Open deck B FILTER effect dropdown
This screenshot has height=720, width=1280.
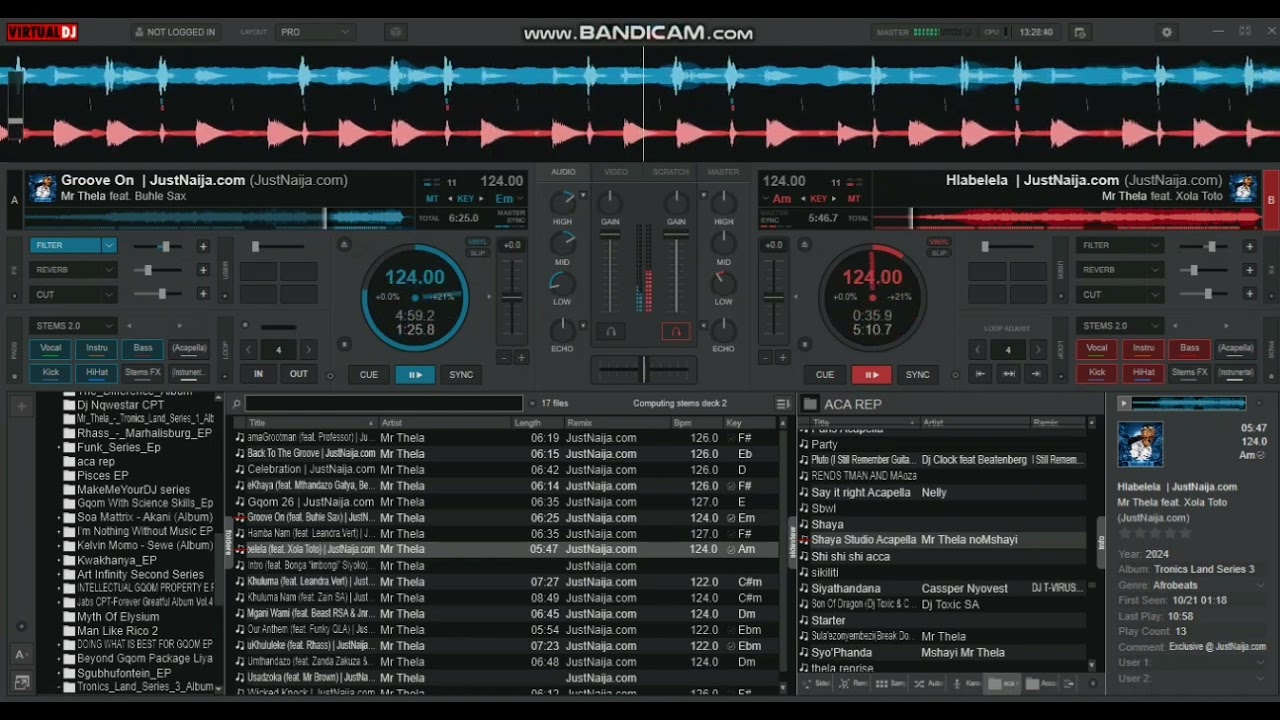click(x=1154, y=245)
